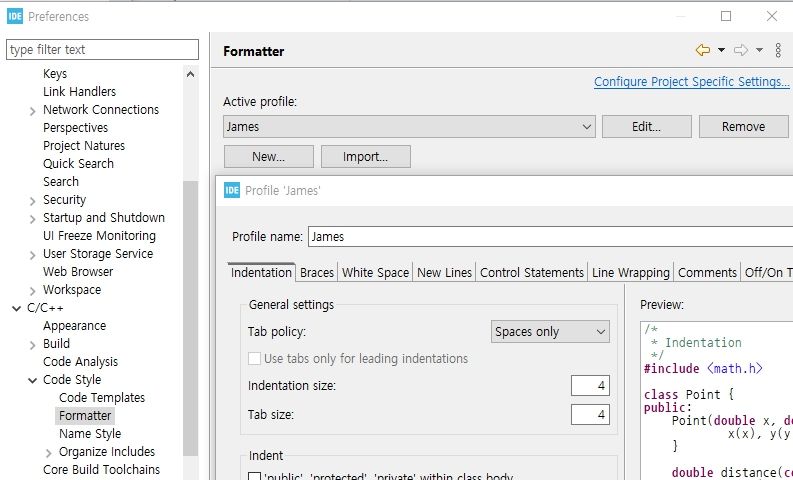Open Configure Project Specific Settings link
793x480 pixels.
click(x=691, y=82)
